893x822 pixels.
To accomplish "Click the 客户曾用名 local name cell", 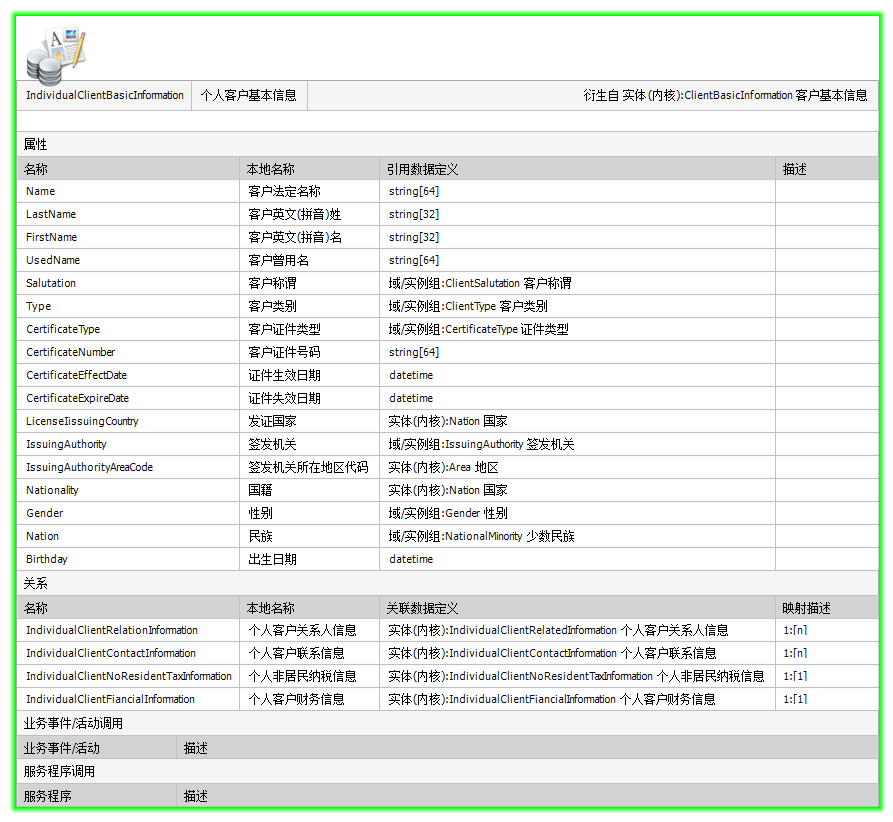I will [310, 260].
